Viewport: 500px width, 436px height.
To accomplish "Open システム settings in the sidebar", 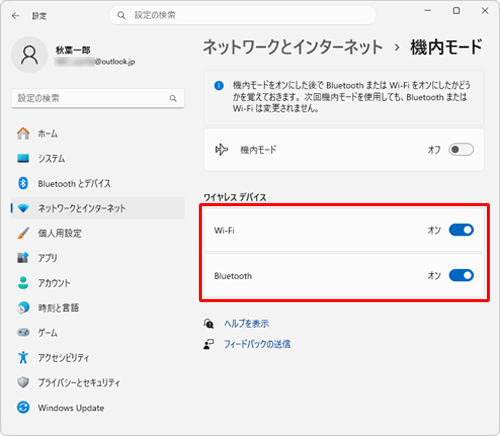I will coord(98,158).
